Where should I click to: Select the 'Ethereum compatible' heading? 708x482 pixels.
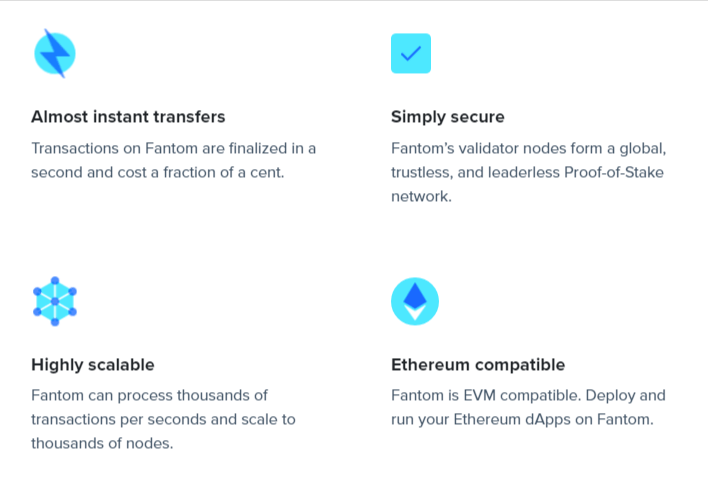478,365
